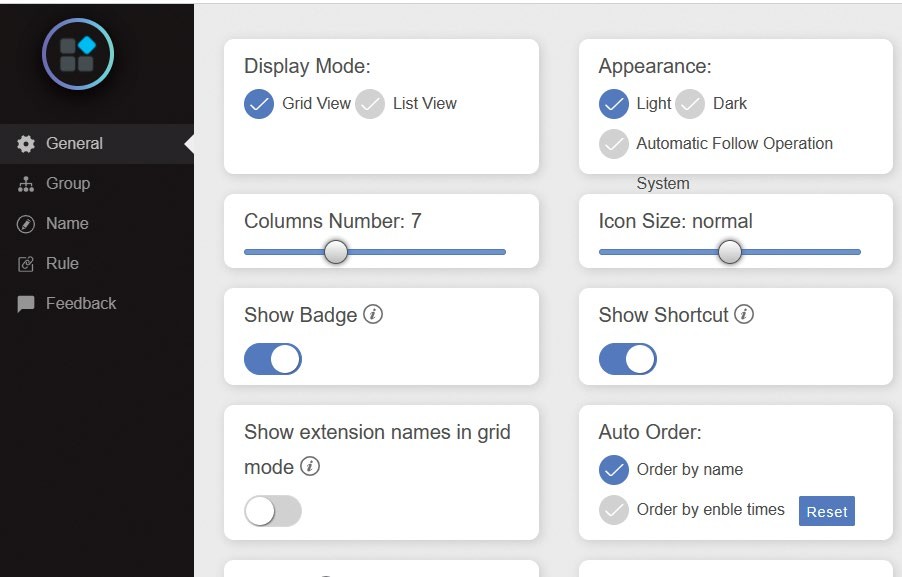Click the Group hierarchy icon in sidebar

coord(26,184)
